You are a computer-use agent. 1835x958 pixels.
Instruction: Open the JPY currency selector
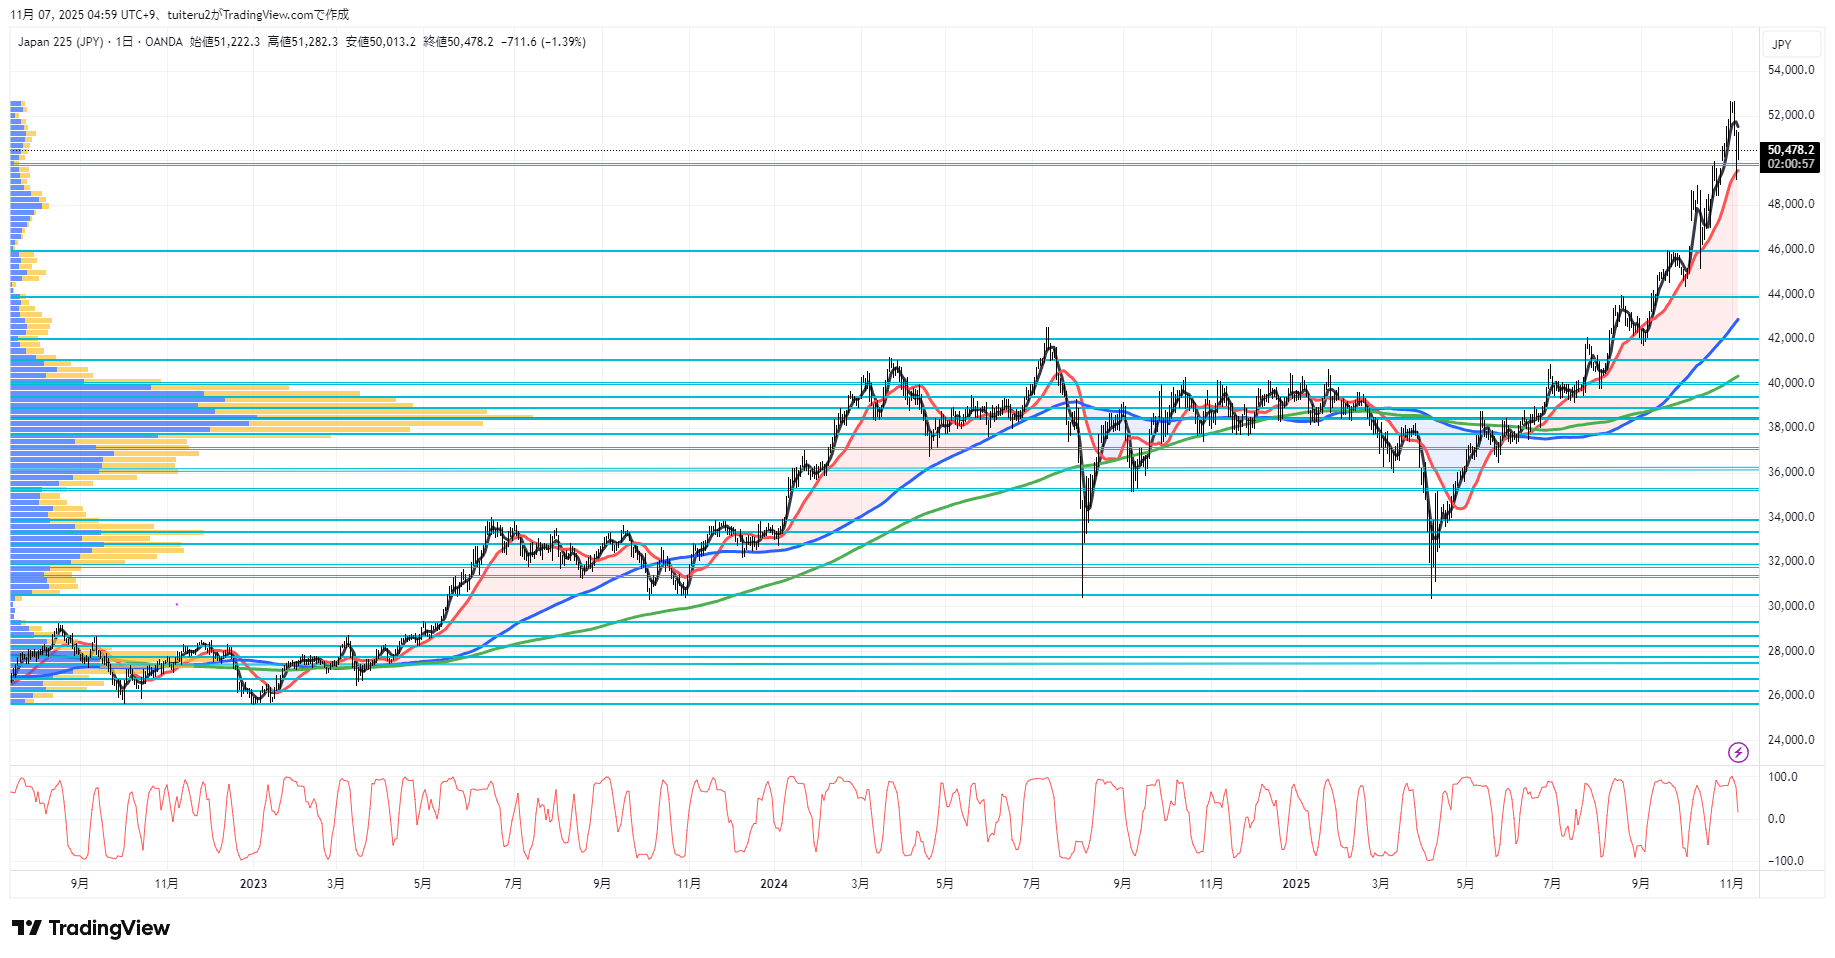(1781, 45)
